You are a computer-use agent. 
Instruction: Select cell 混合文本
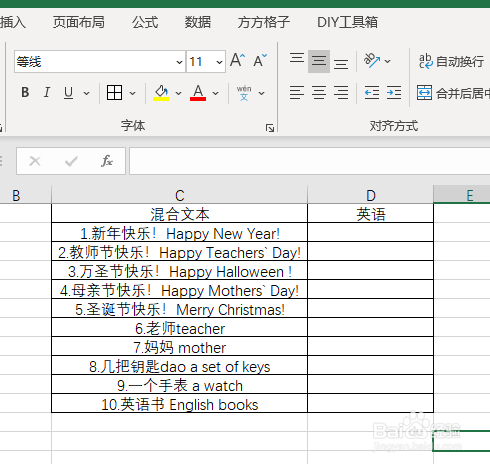(179, 213)
